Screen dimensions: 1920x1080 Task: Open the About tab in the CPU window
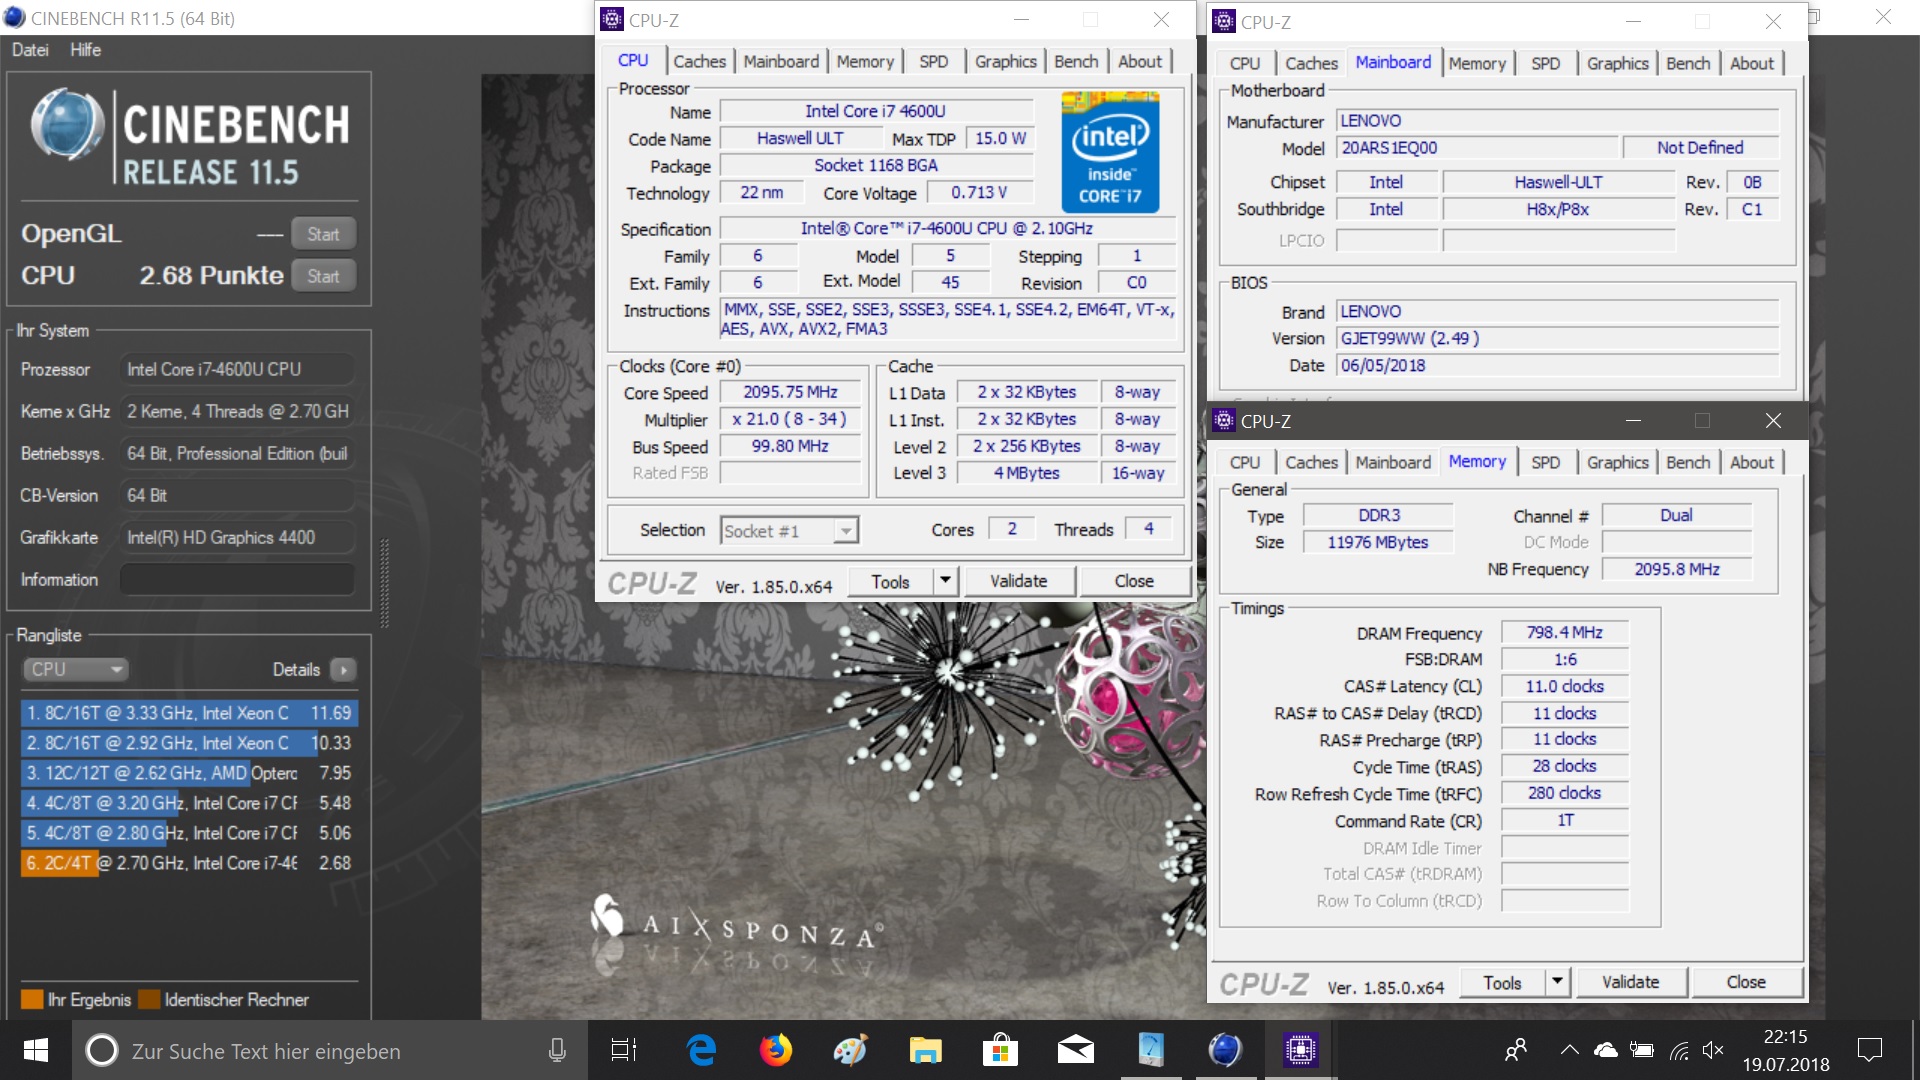tap(1140, 61)
